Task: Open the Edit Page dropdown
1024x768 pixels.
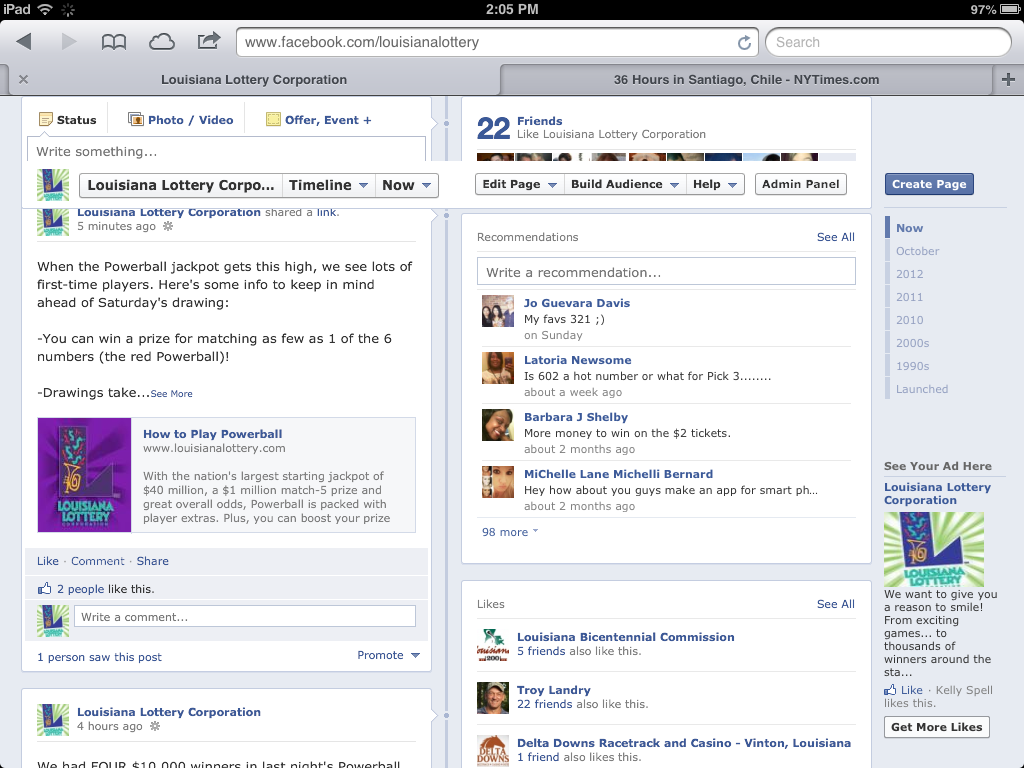Action: pyautogui.click(x=517, y=184)
